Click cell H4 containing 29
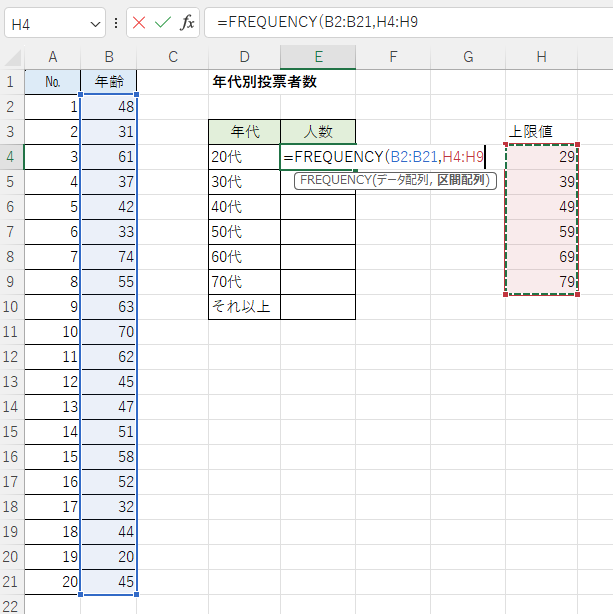613x614 pixels. (541, 157)
